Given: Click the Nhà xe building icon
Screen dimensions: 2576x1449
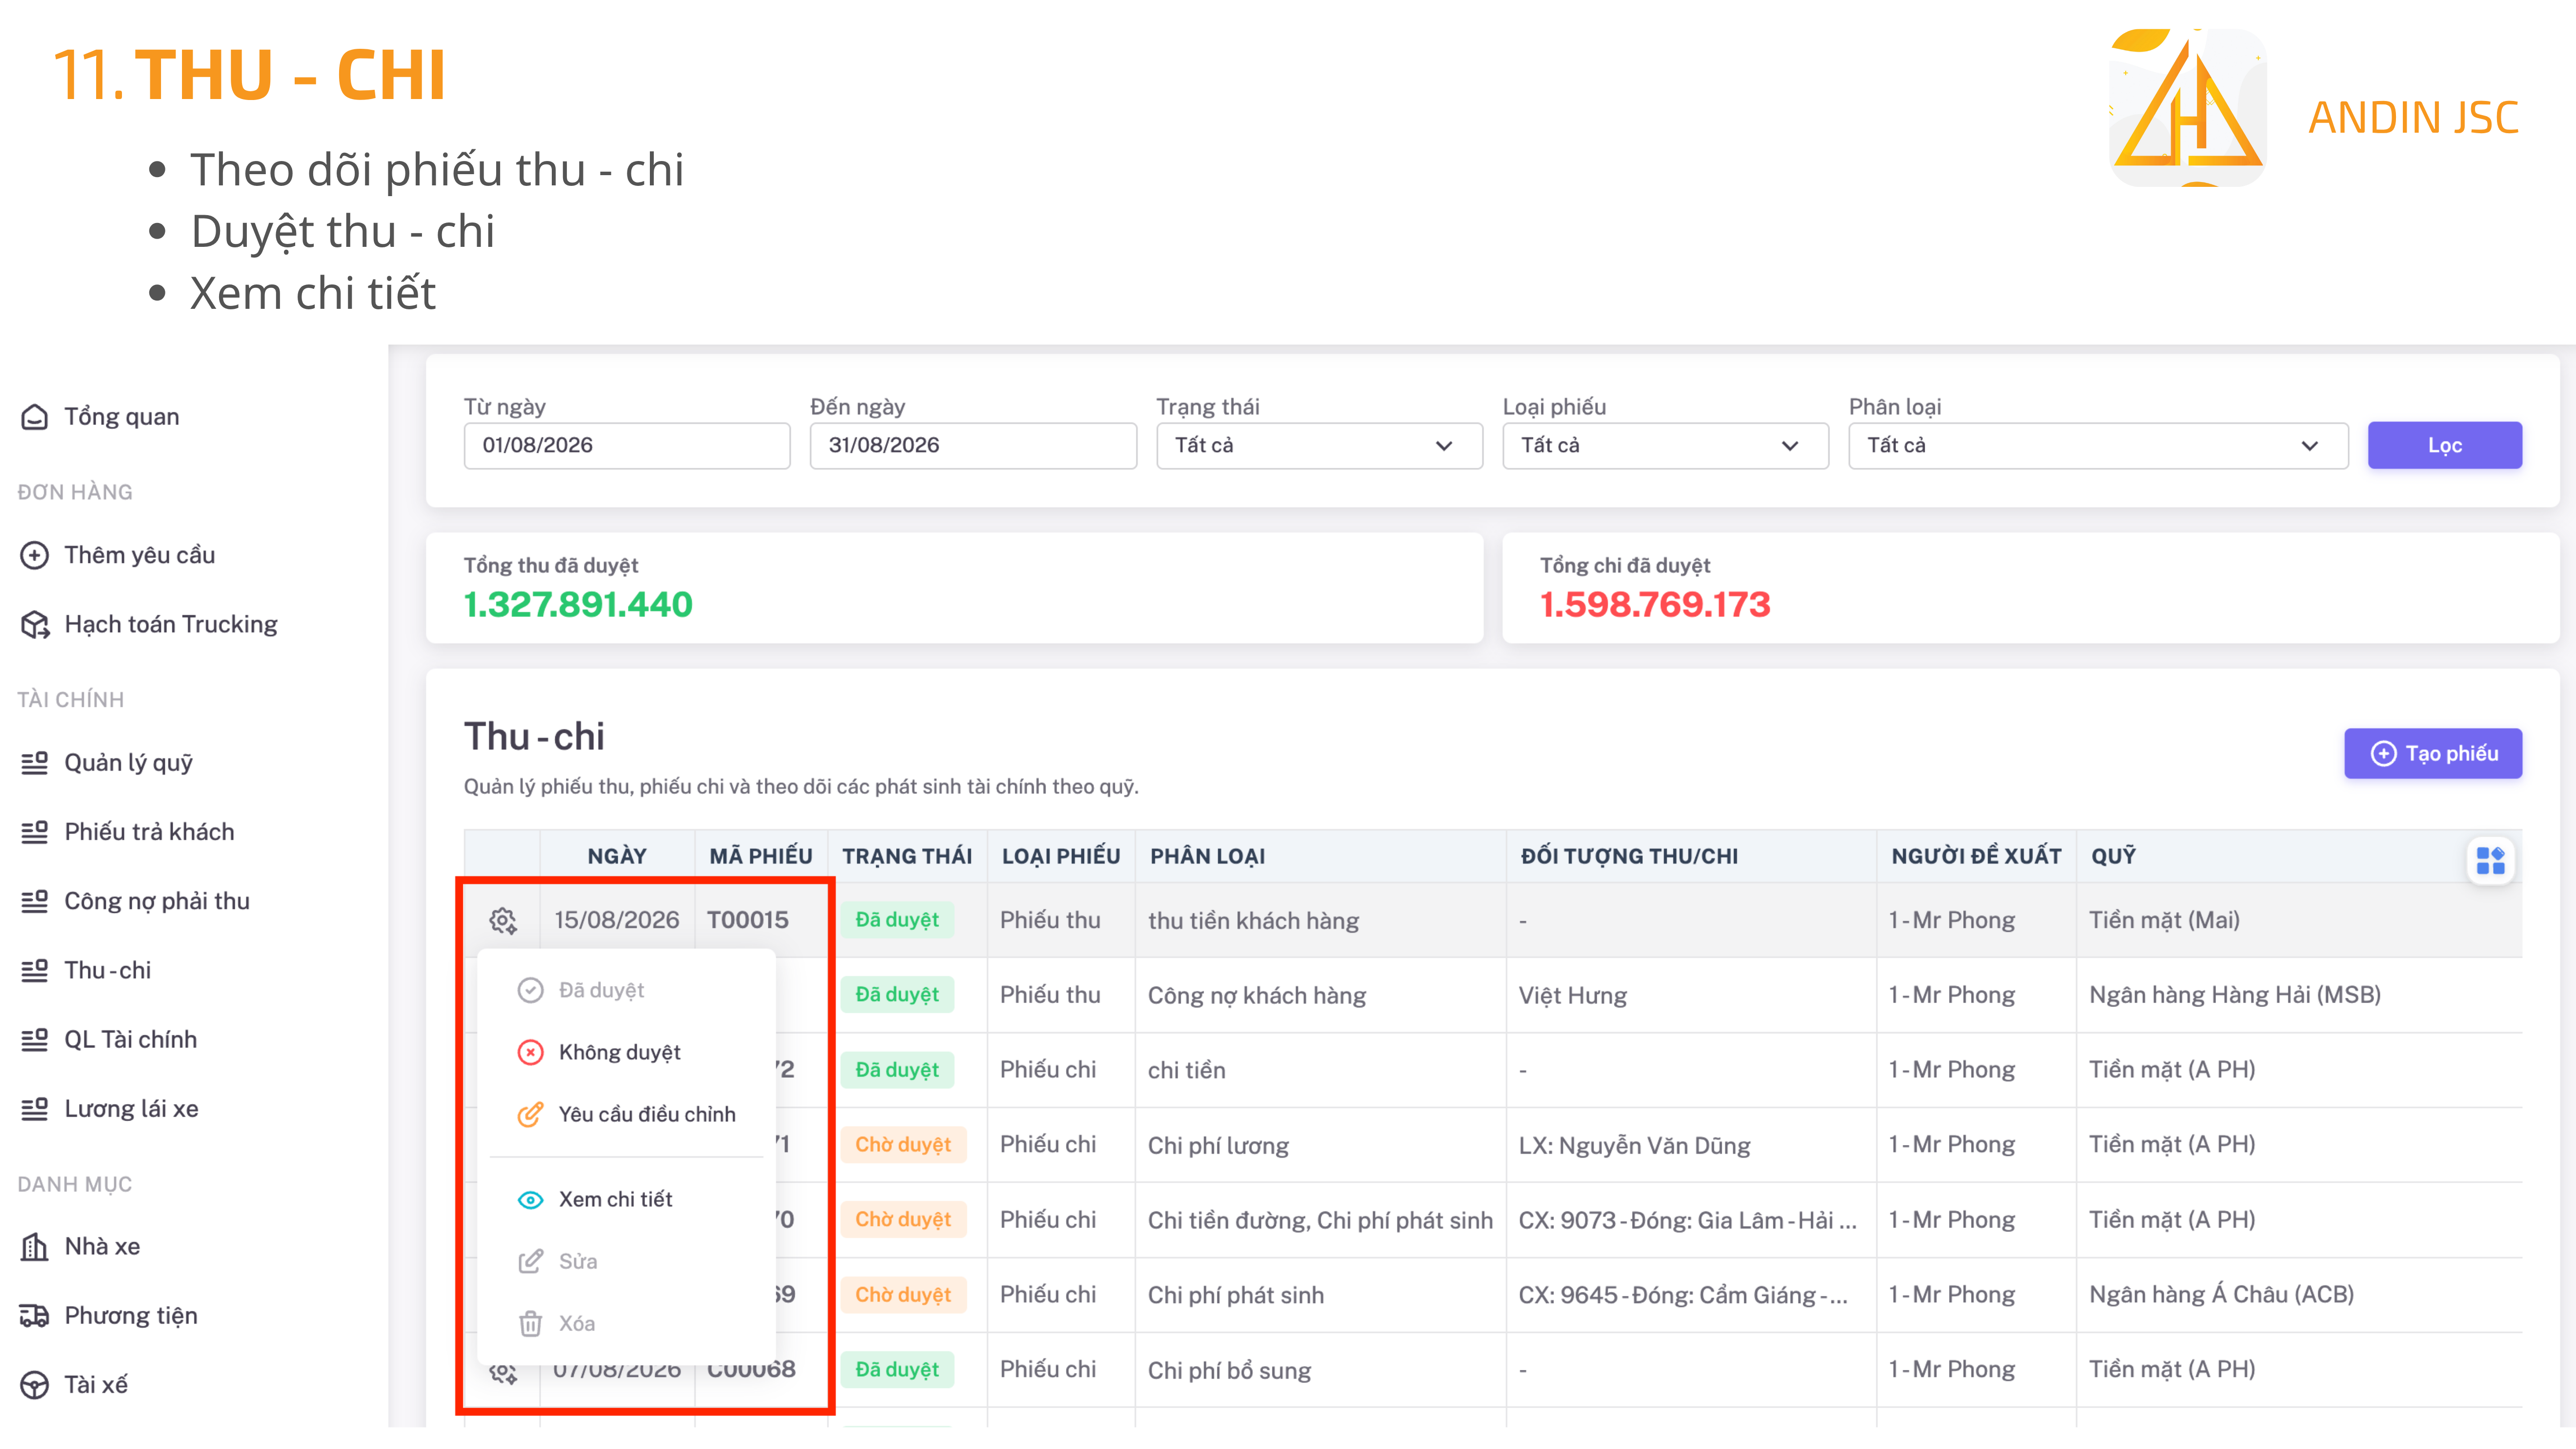Looking at the screenshot, I should click(x=35, y=1247).
